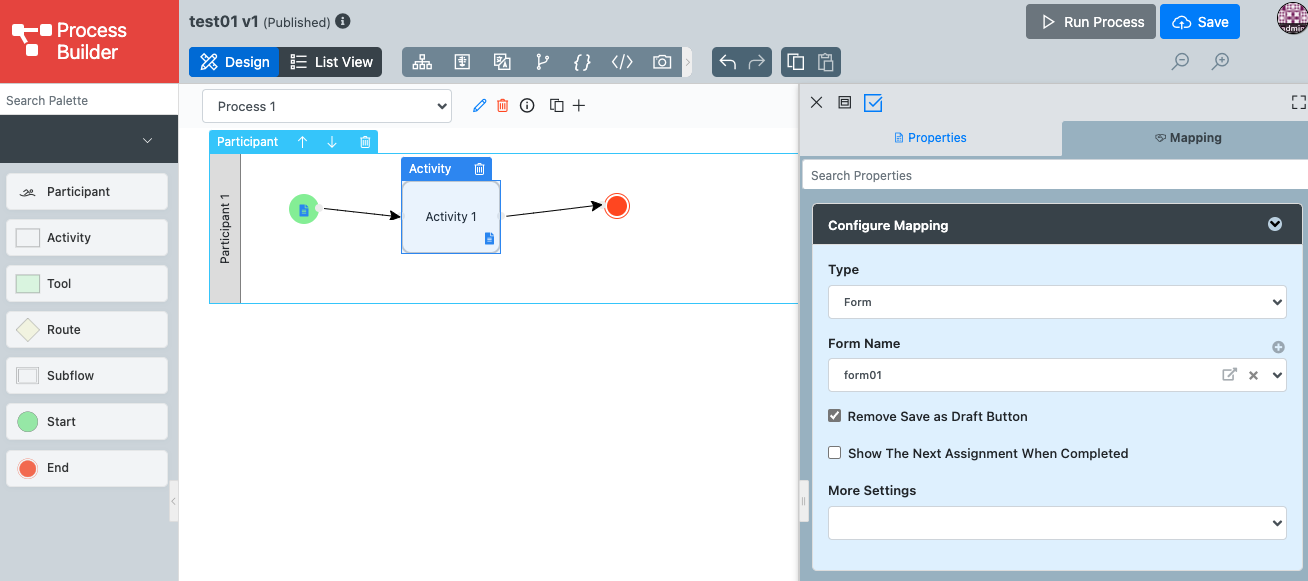Click the blue Save button

(1200, 22)
